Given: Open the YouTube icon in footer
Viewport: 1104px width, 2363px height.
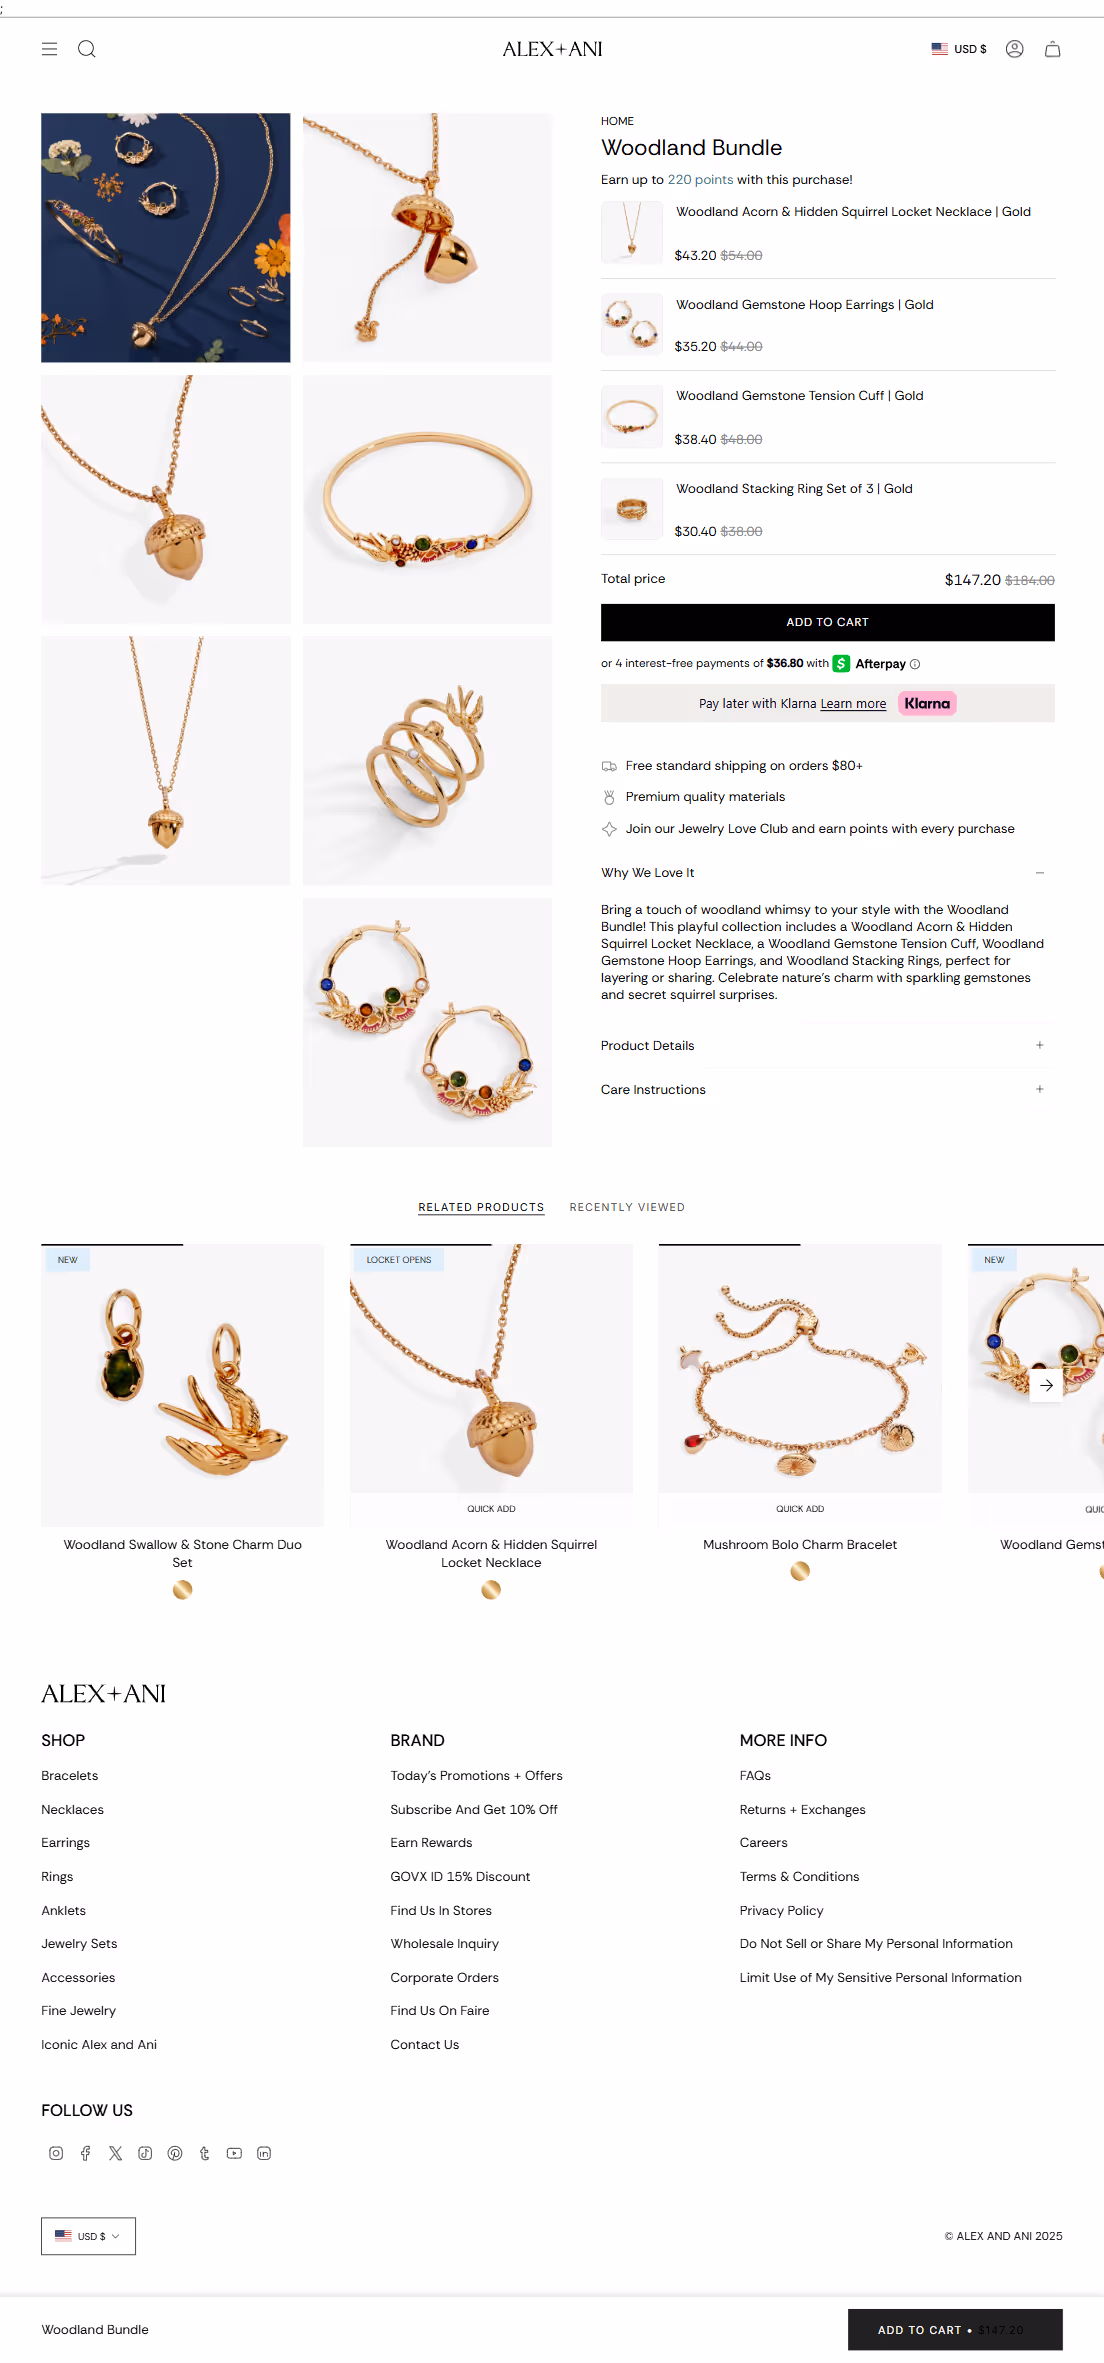Looking at the screenshot, I should 234,2153.
